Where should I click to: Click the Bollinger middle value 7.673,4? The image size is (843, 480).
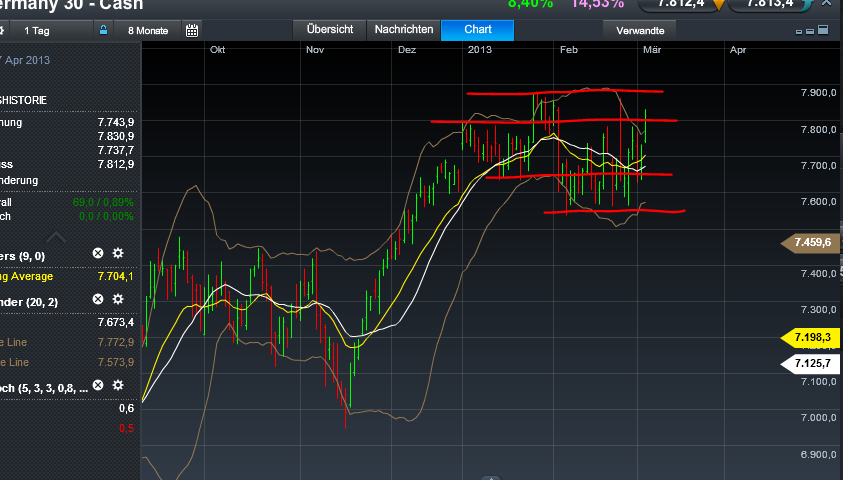[x=116, y=323]
